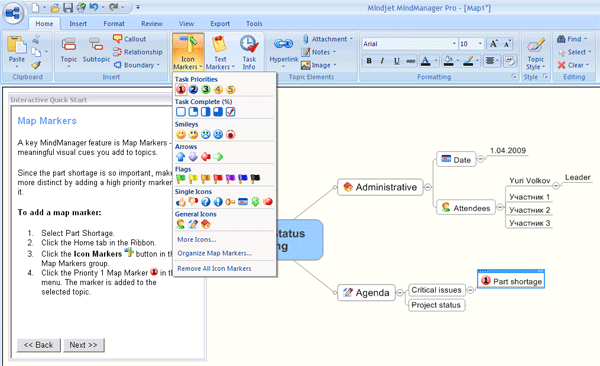The image size is (600, 366).
Task: Open the font size 10 dropdown
Action: point(480,44)
